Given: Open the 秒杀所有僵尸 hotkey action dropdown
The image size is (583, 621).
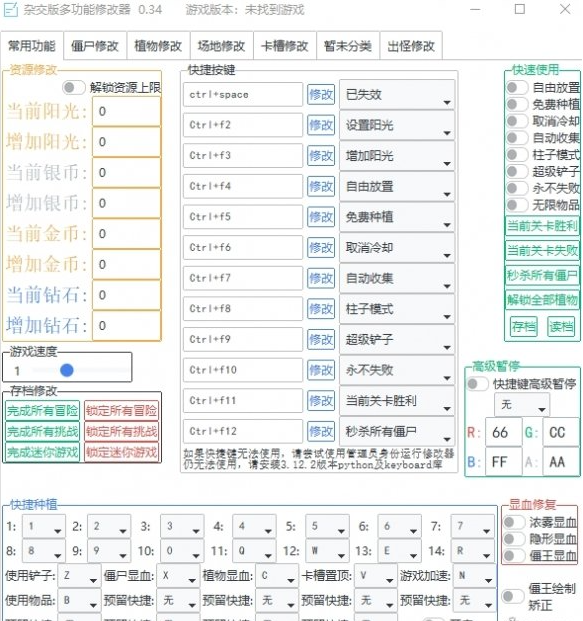Looking at the screenshot, I should 397,431.
